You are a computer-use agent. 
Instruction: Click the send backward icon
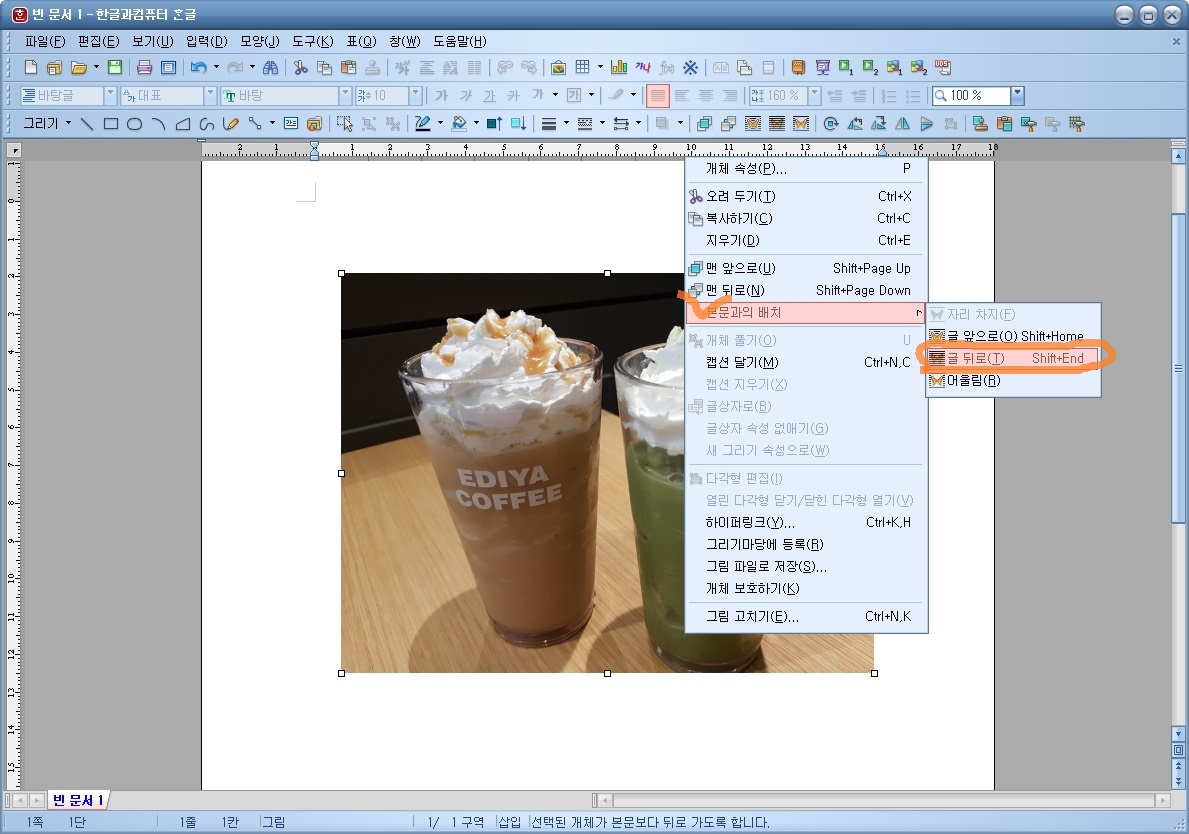(729, 124)
